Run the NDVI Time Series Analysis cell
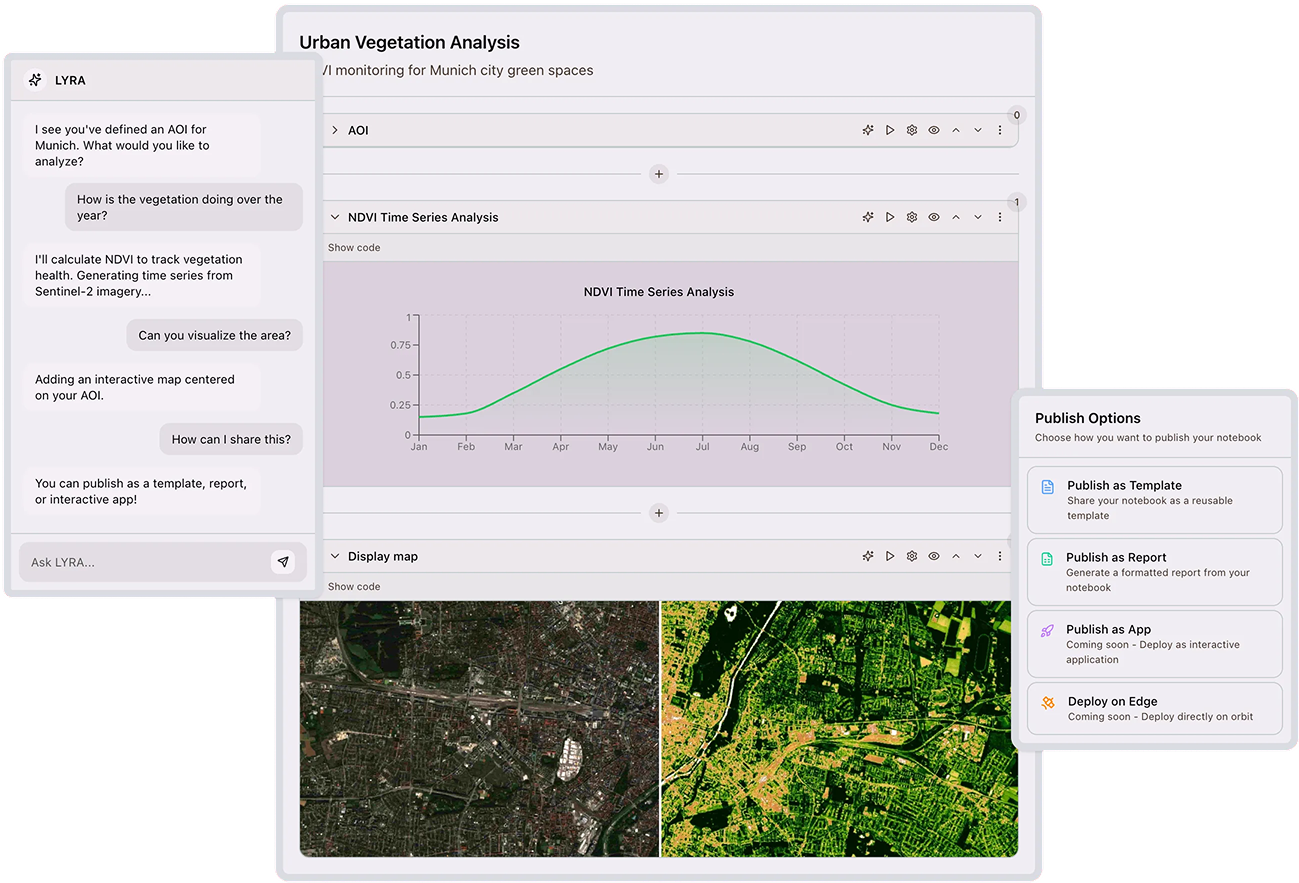The image size is (1299, 883). click(890, 216)
